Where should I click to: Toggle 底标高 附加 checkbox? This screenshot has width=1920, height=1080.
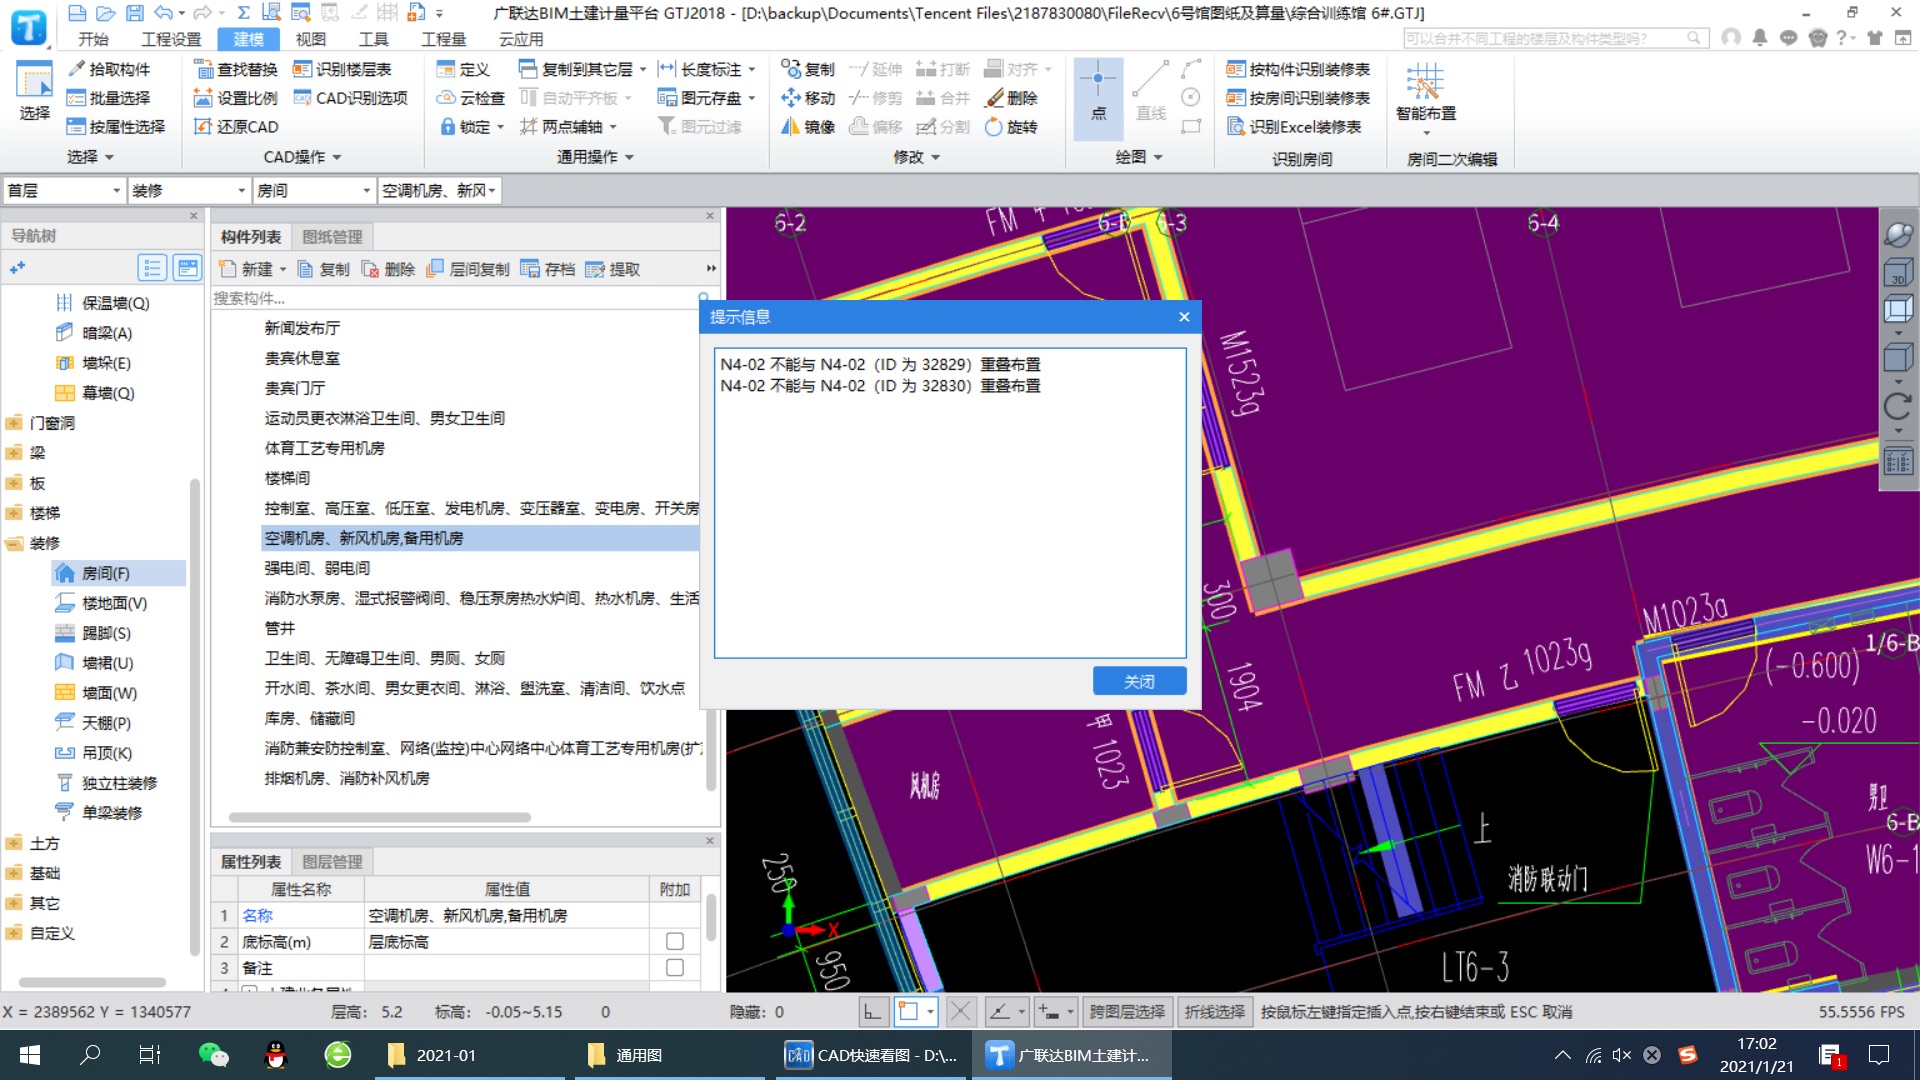point(675,941)
